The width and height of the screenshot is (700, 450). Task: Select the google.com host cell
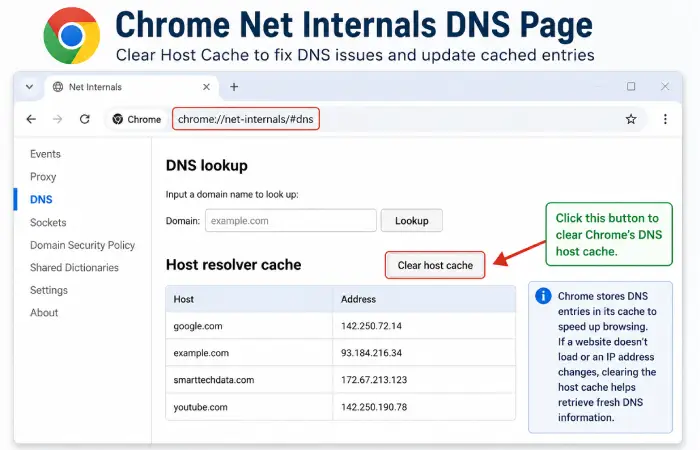(x=249, y=326)
